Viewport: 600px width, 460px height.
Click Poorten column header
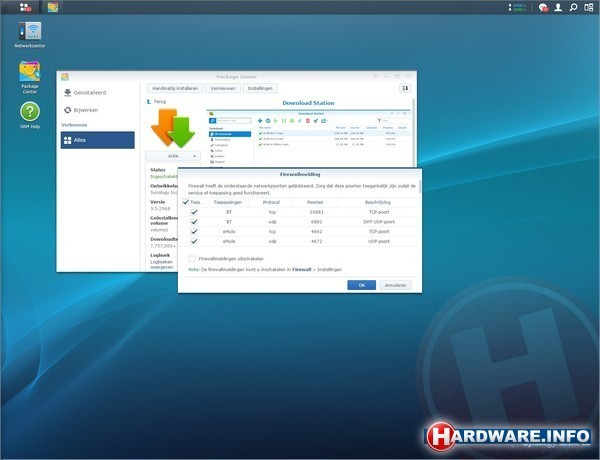point(315,202)
